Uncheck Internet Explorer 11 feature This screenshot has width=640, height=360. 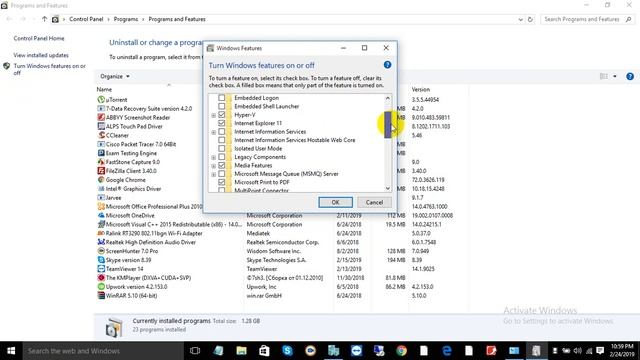coord(221,123)
